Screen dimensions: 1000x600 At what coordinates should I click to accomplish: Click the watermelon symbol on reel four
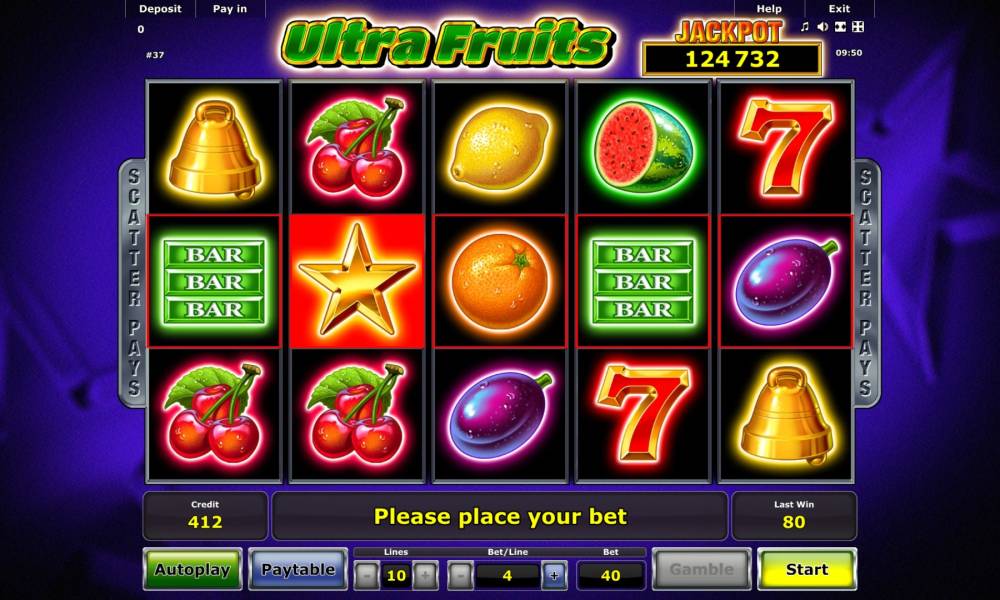tap(643, 148)
